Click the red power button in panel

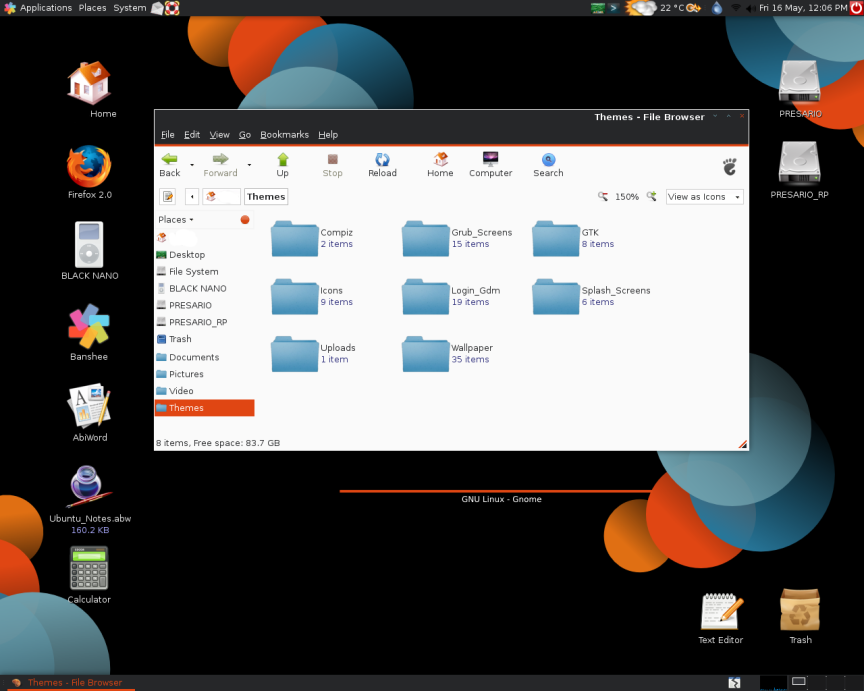coord(856,8)
